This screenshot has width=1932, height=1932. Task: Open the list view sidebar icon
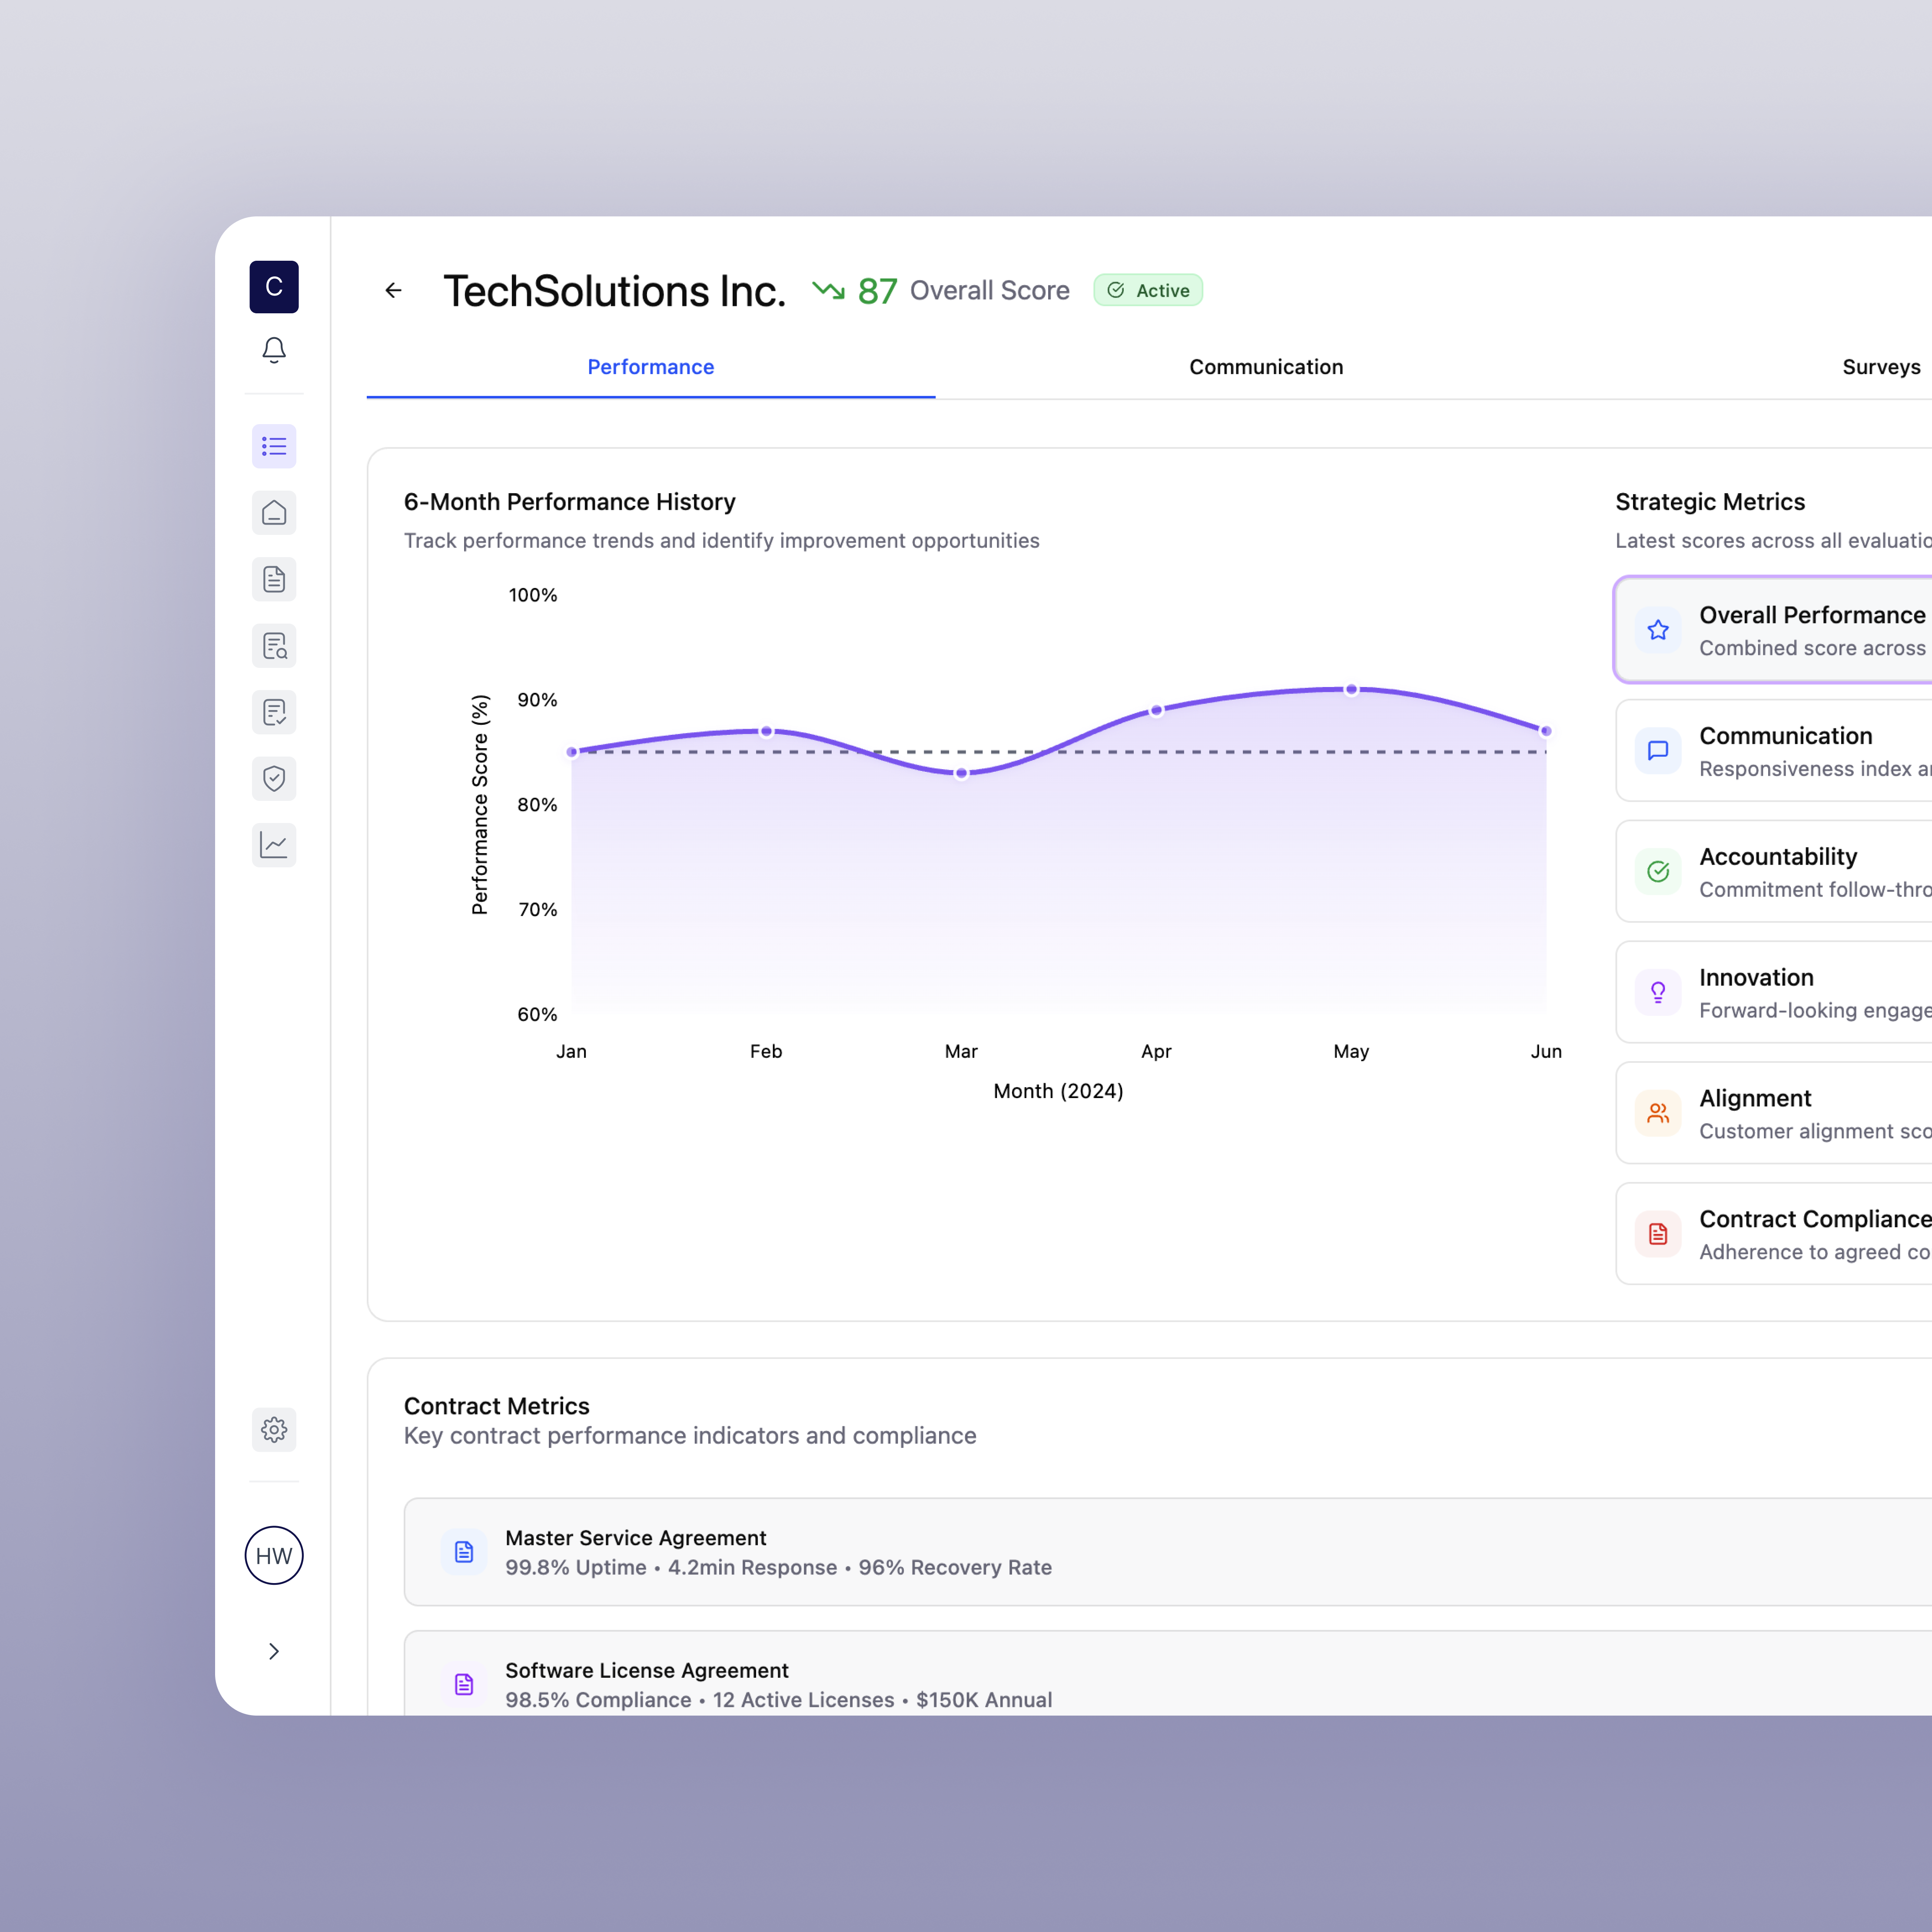click(274, 446)
